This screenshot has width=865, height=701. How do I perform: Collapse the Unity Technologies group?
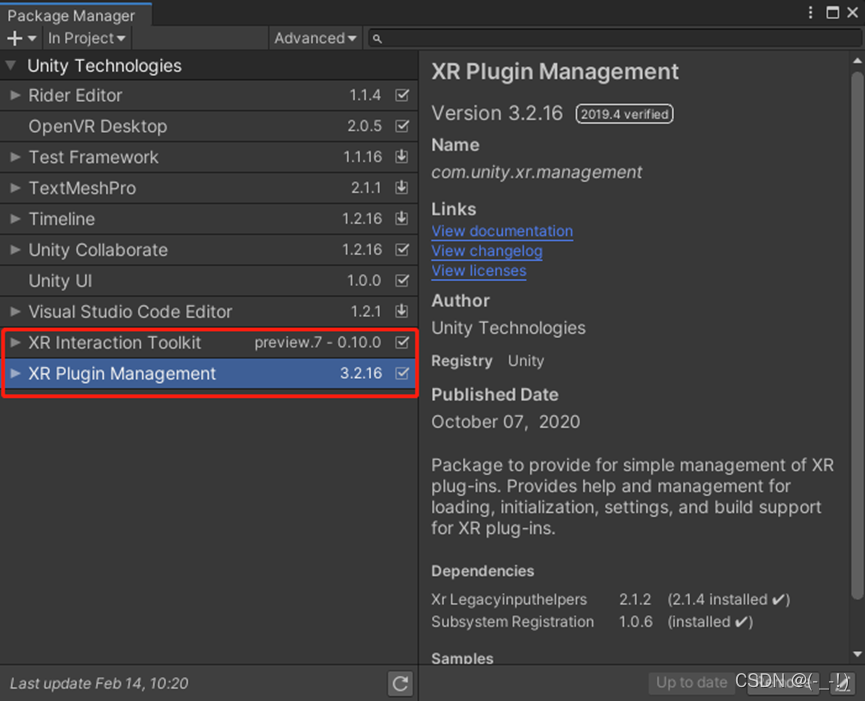pos(11,66)
